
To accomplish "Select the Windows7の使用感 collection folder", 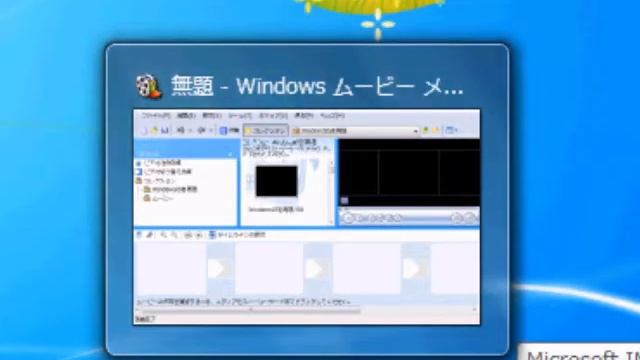I will pos(170,189).
